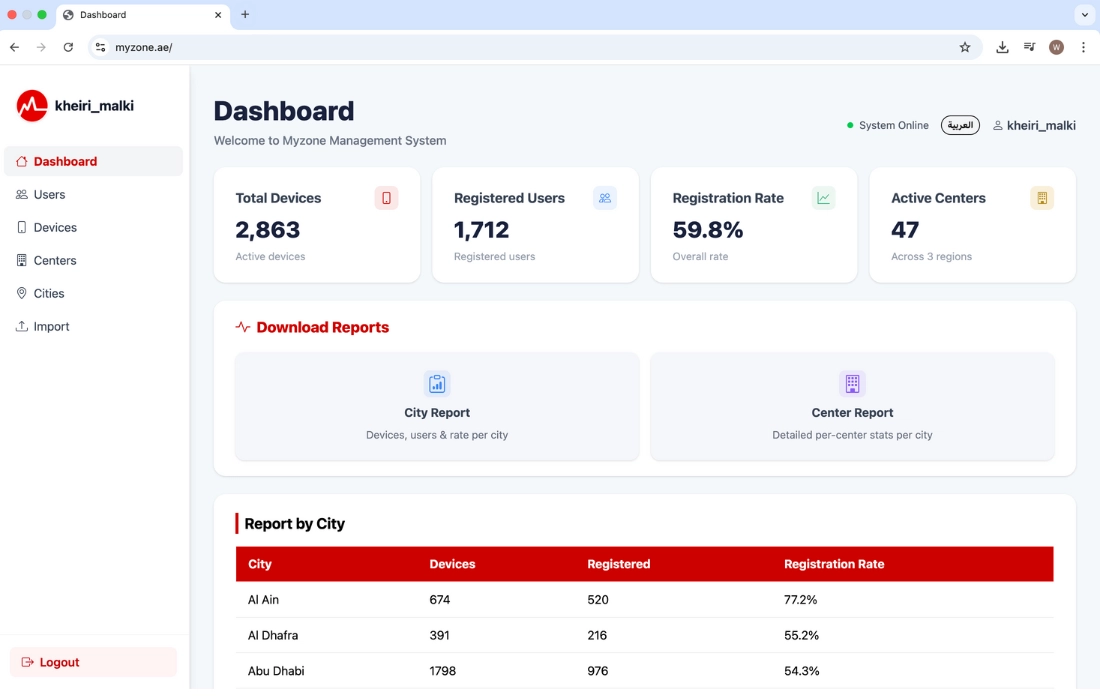
Task: Open Chrome's three-dot menu
Action: (1083, 47)
